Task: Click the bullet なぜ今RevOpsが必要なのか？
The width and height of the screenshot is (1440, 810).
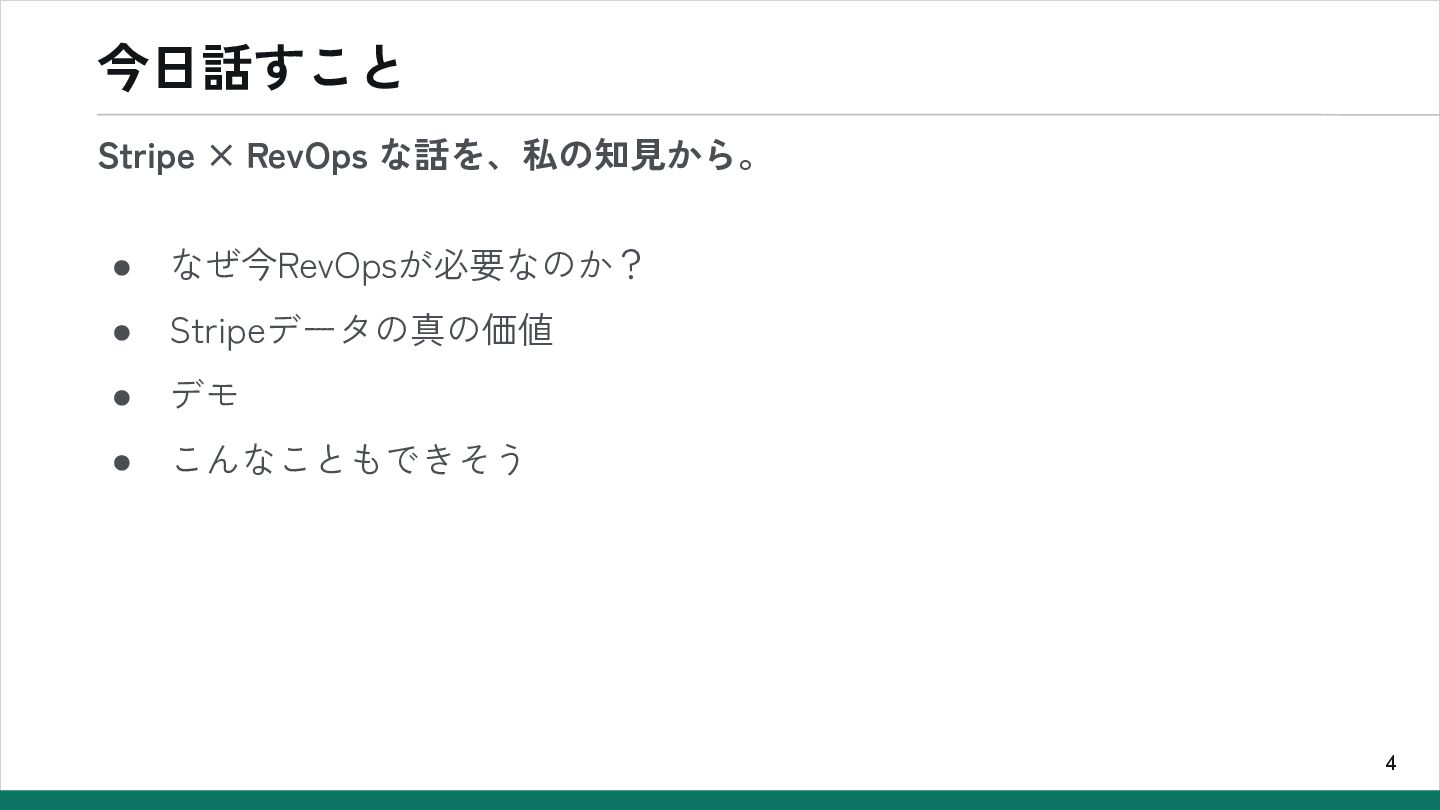Action: 406,266
